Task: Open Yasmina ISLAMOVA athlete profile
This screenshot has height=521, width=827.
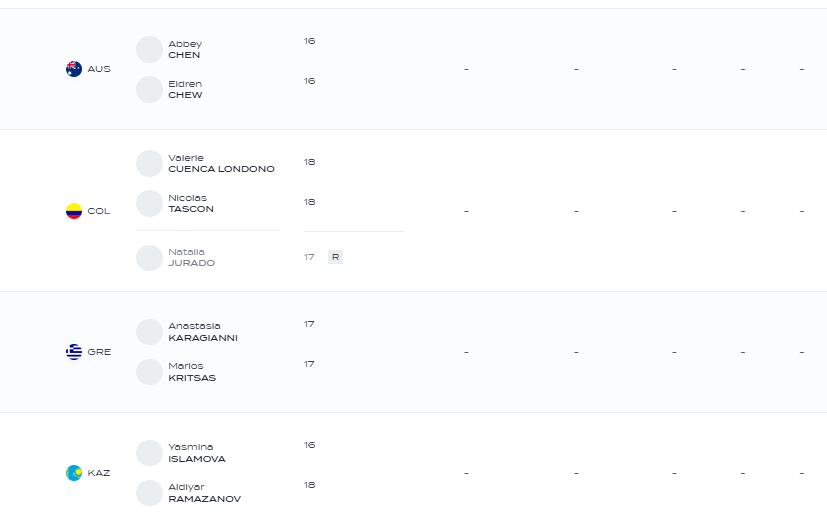Action: 197,453
